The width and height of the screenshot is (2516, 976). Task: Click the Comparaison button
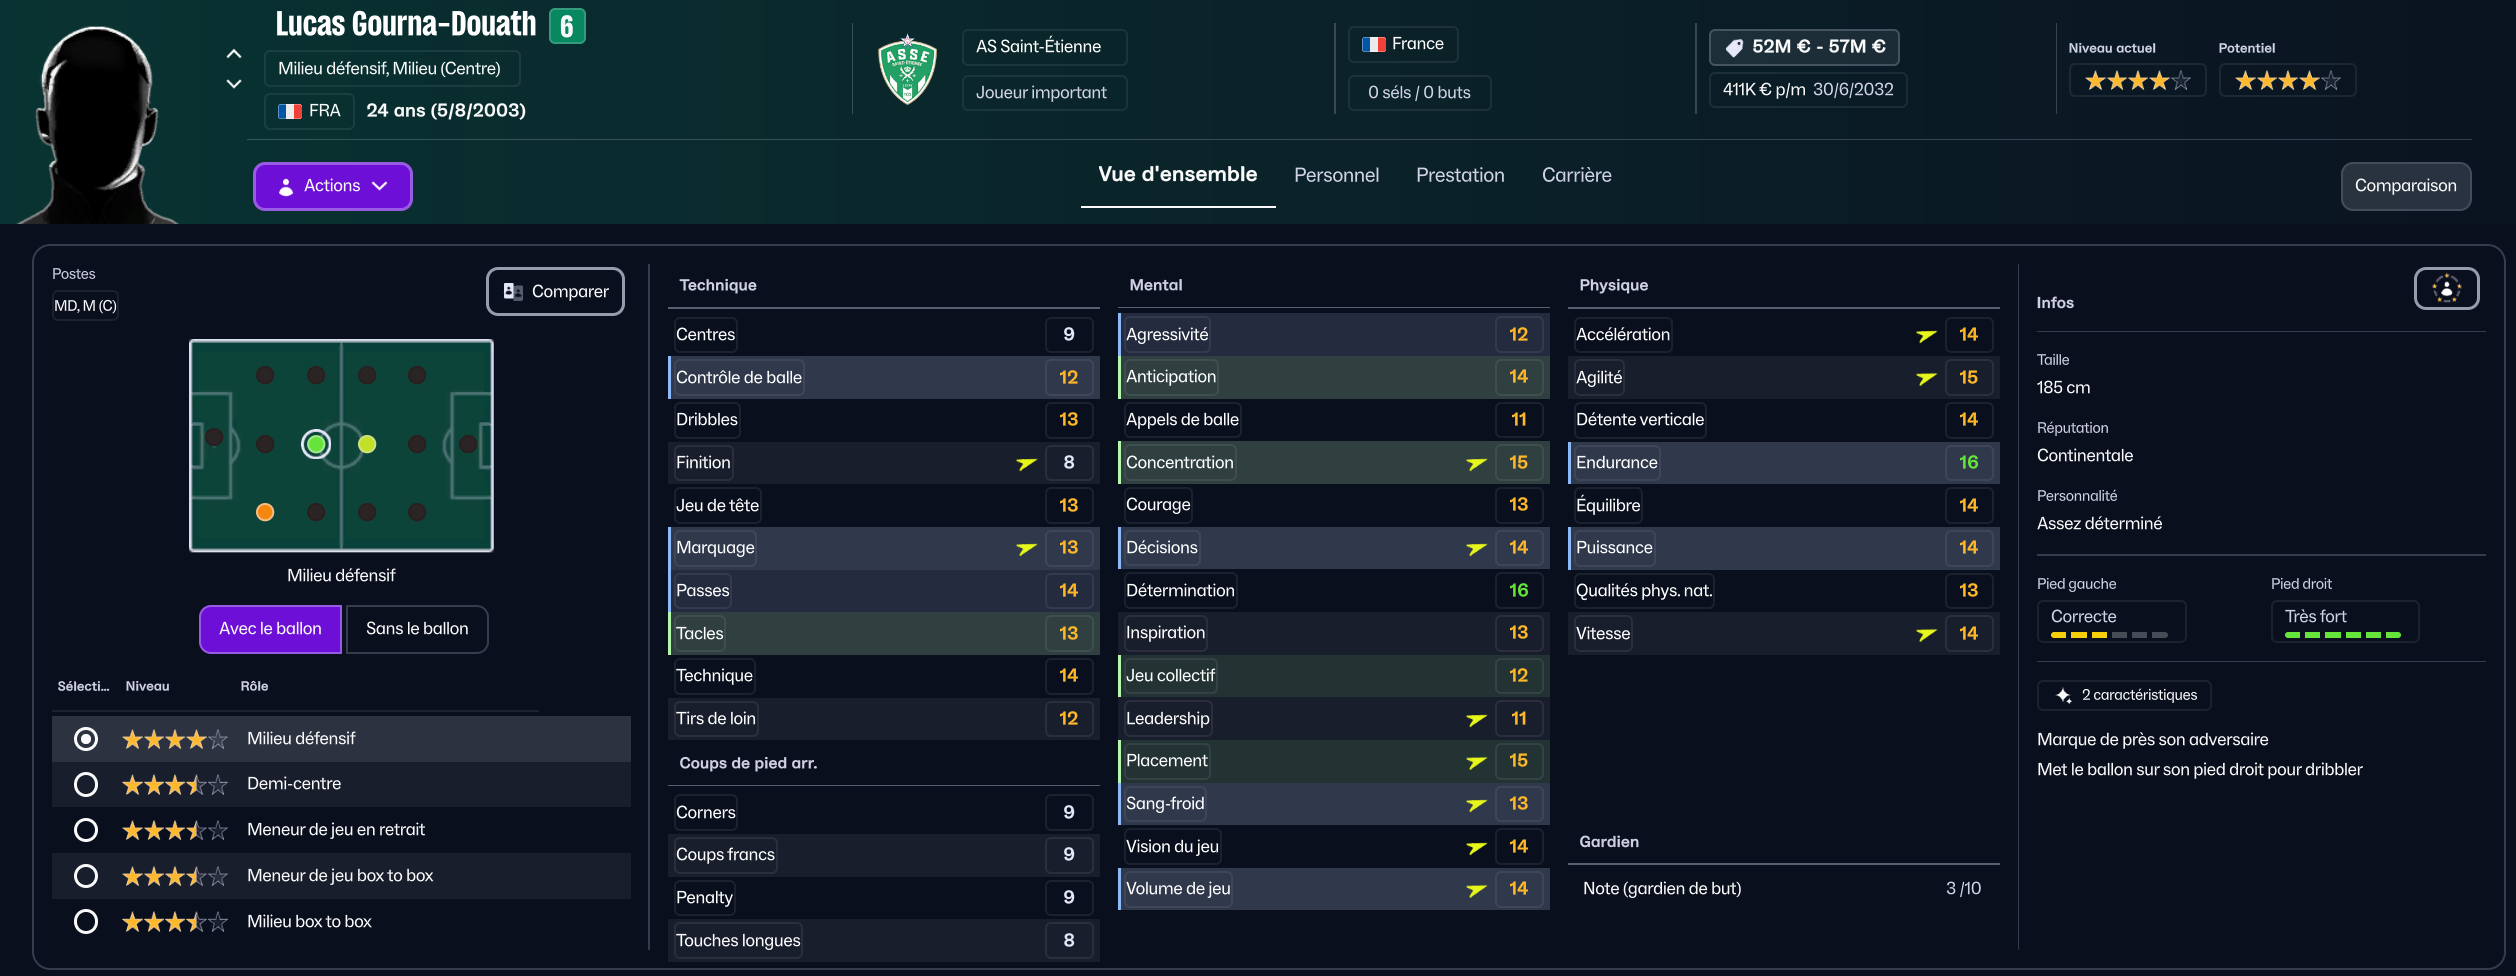2405,186
